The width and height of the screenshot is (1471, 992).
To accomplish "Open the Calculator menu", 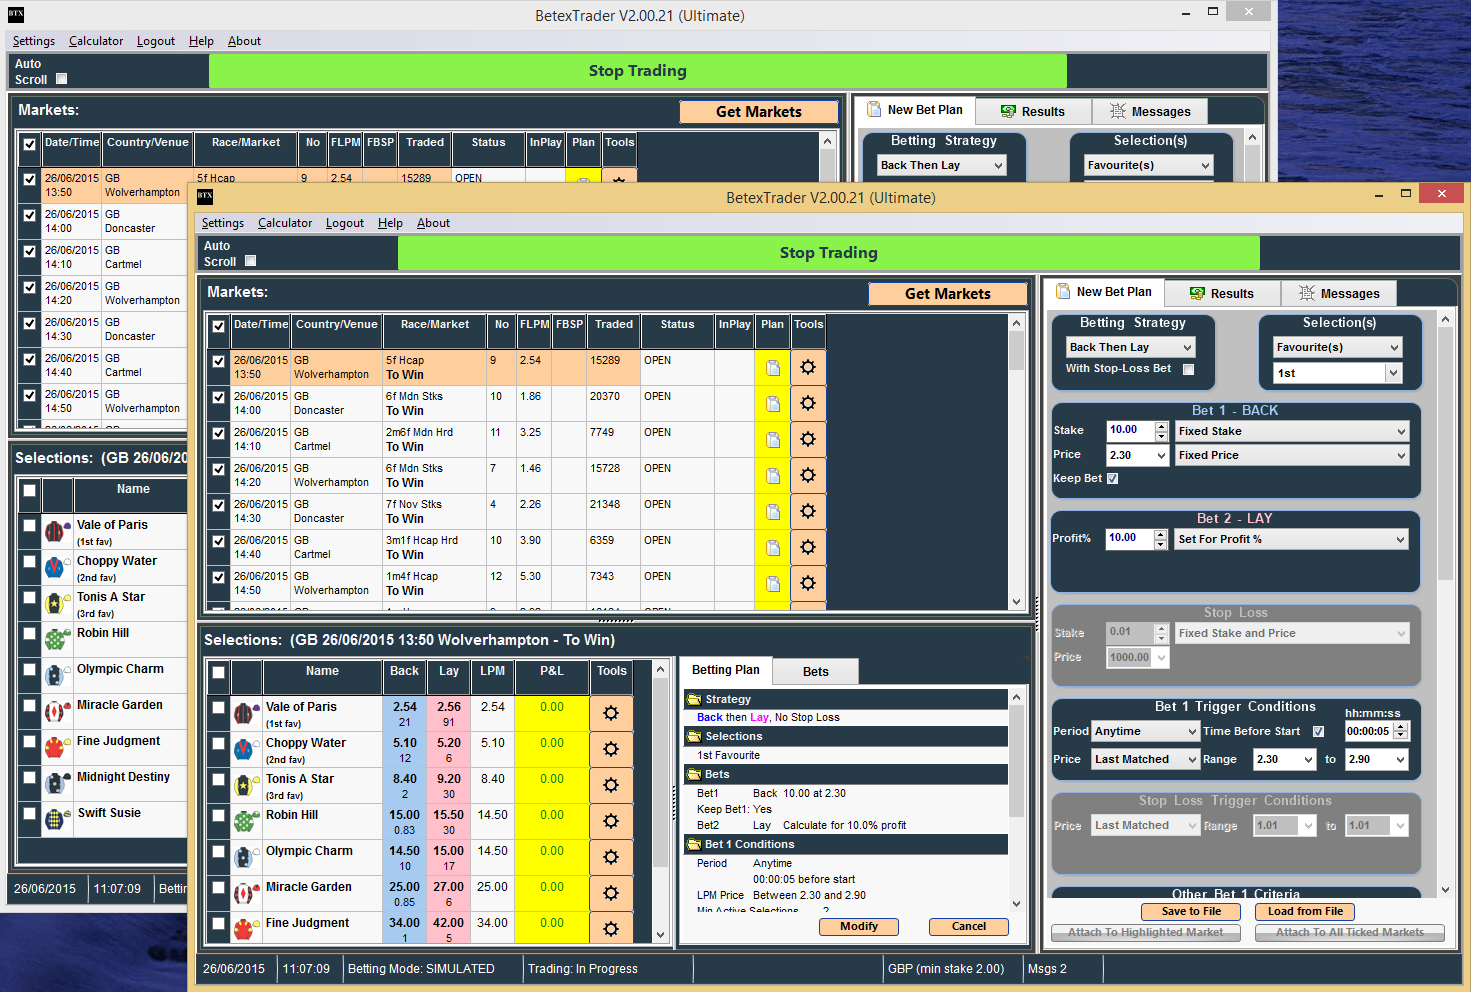I will pyautogui.click(x=285, y=223).
